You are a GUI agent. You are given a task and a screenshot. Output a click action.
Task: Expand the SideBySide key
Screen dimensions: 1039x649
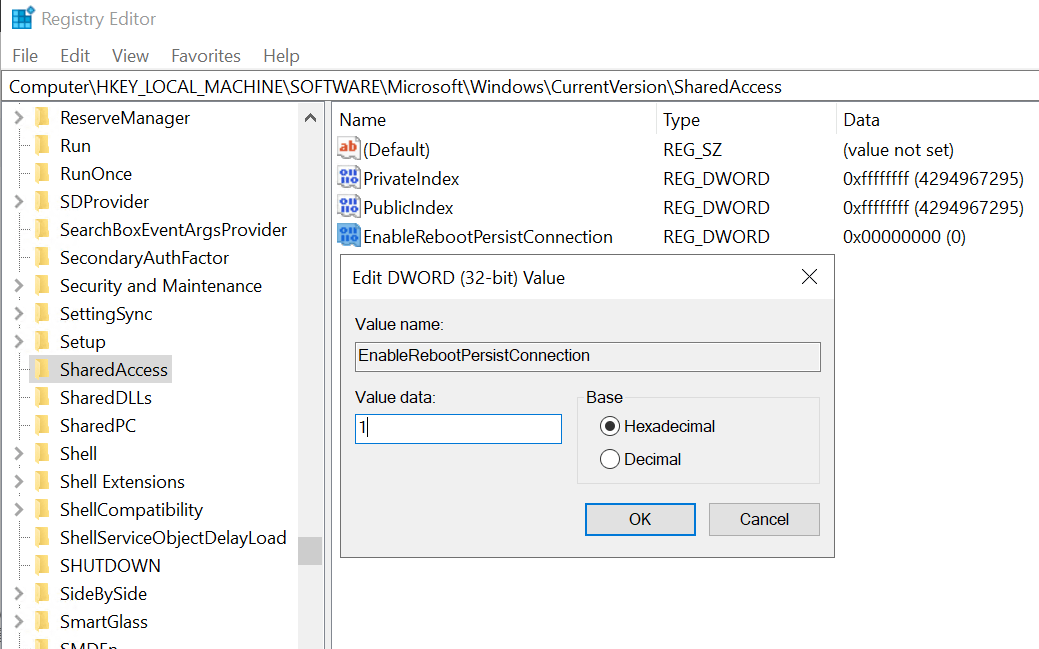point(19,593)
